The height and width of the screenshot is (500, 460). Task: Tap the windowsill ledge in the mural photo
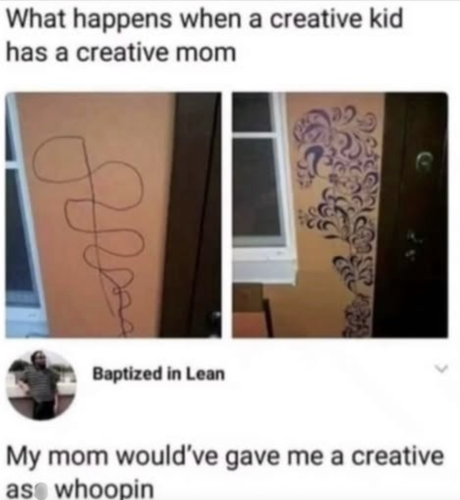click(x=264, y=267)
